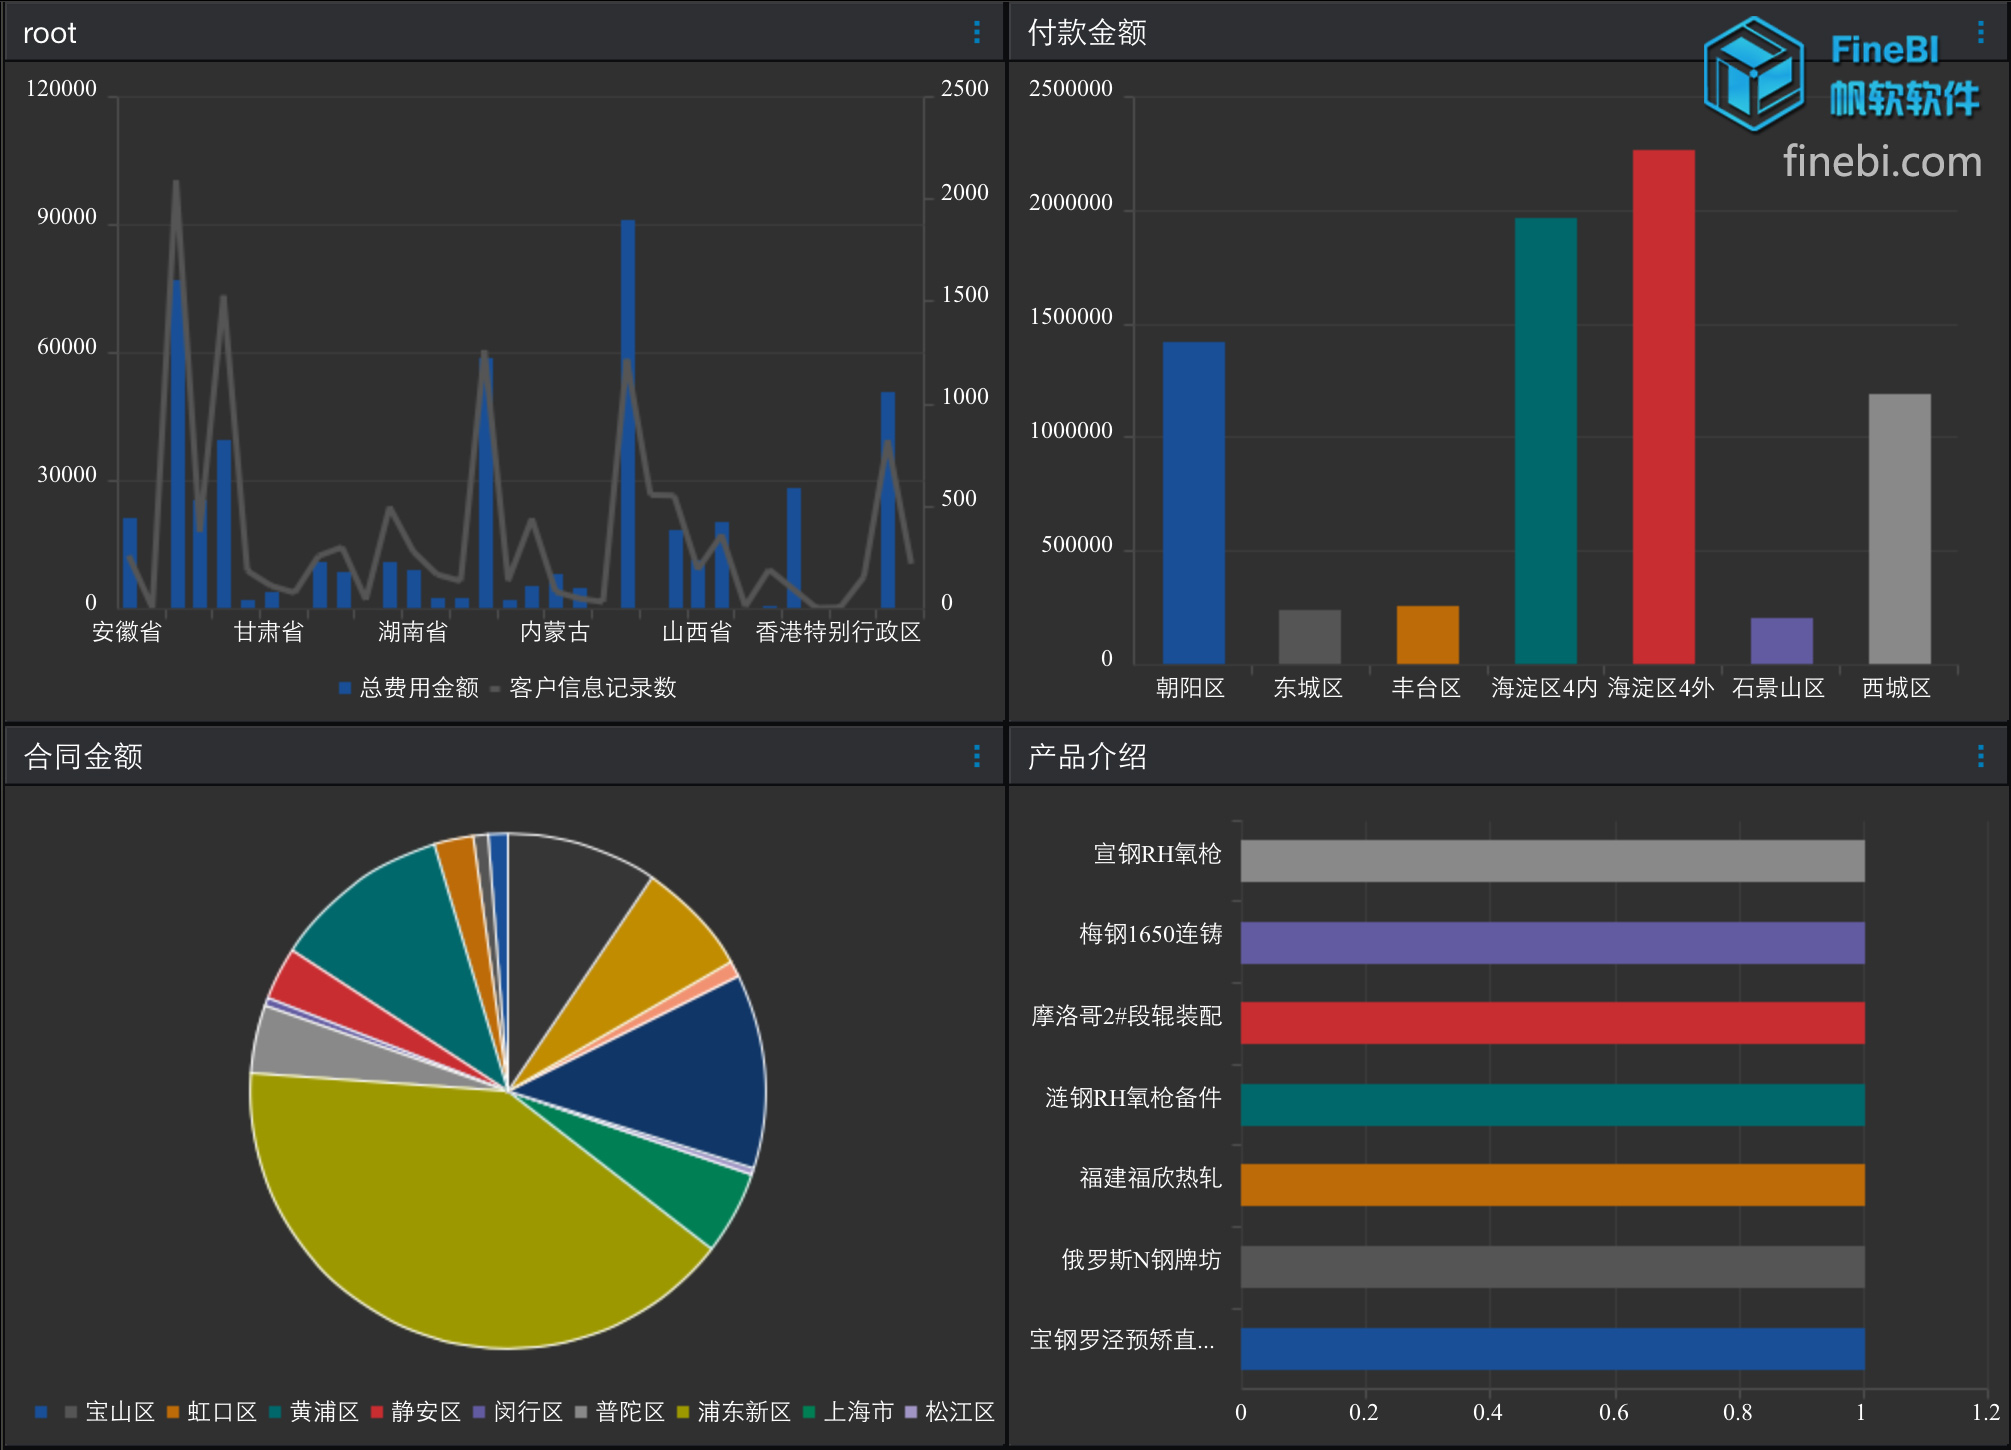Click the 俄罗斯N钢牌坊 category label
This screenshot has width=2011, height=1450.
click(x=1142, y=1260)
